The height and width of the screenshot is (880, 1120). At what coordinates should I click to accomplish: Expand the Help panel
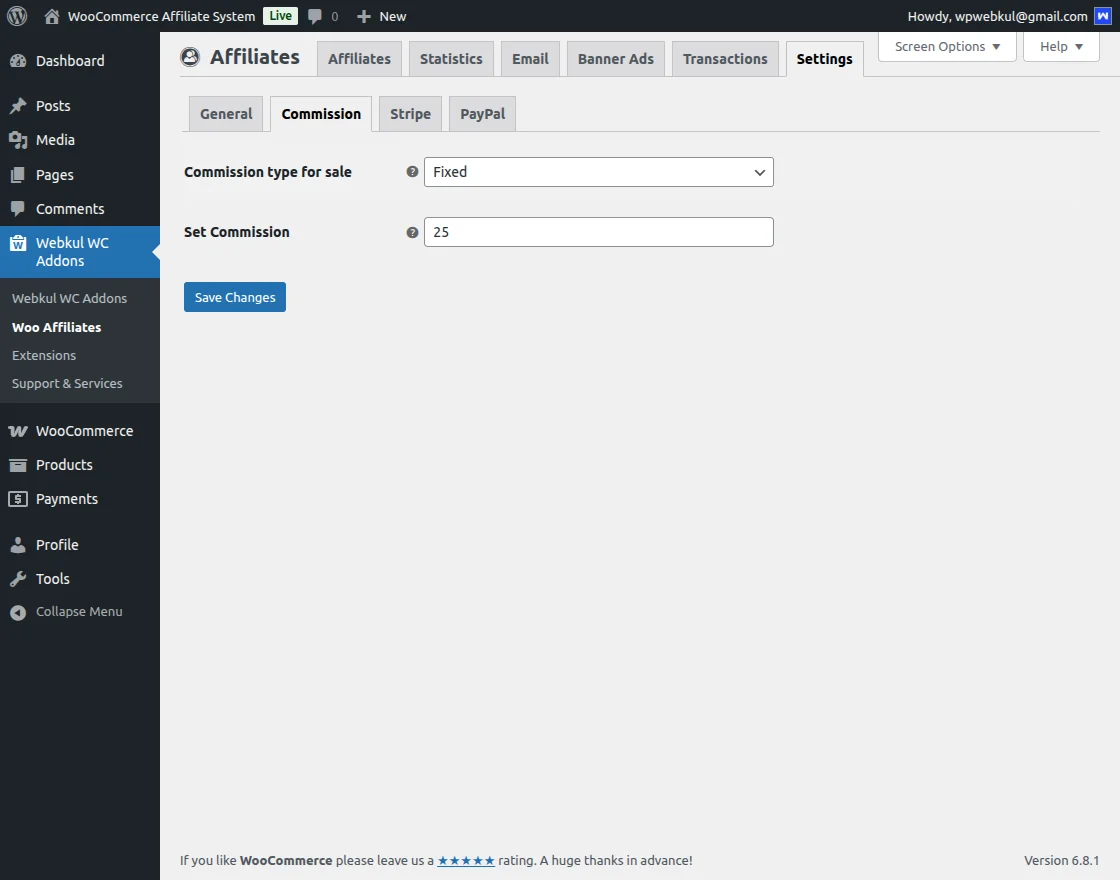[x=1061, y=46]
